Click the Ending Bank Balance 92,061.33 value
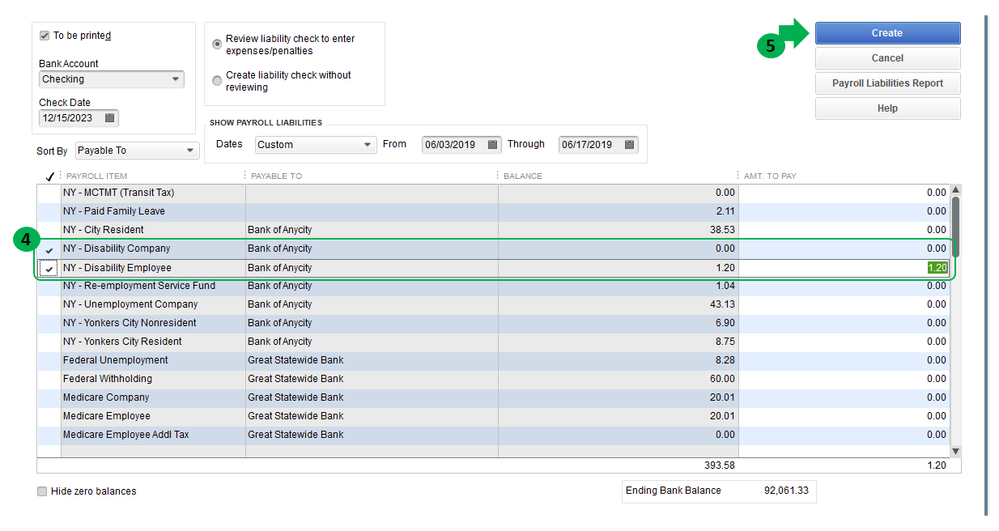999x531 pixels. (x=786, y=490)
